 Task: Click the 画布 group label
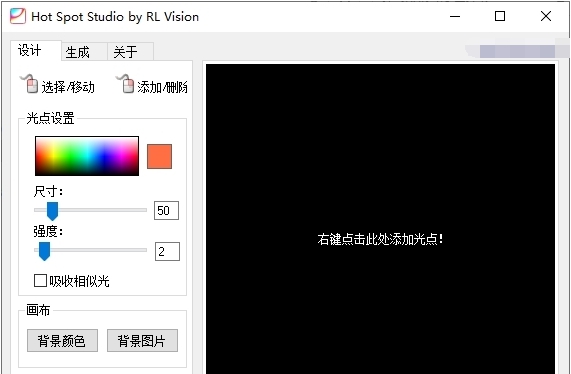[38, 311]
